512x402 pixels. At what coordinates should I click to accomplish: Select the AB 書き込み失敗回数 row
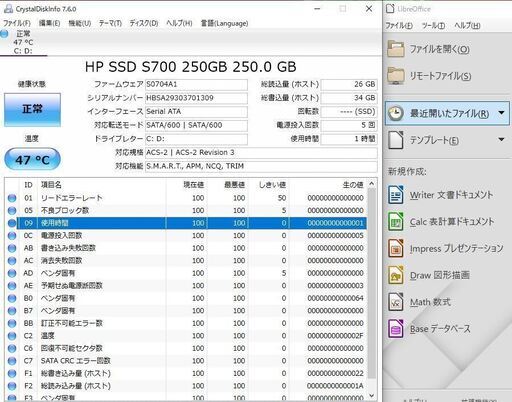[x=187, y=248]
